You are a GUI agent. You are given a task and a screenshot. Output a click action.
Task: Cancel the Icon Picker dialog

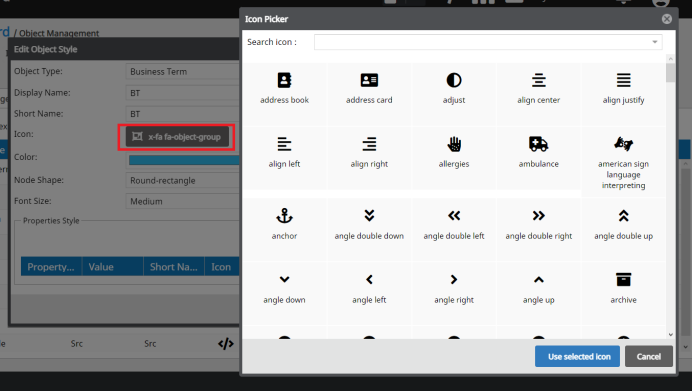[649, 357]
